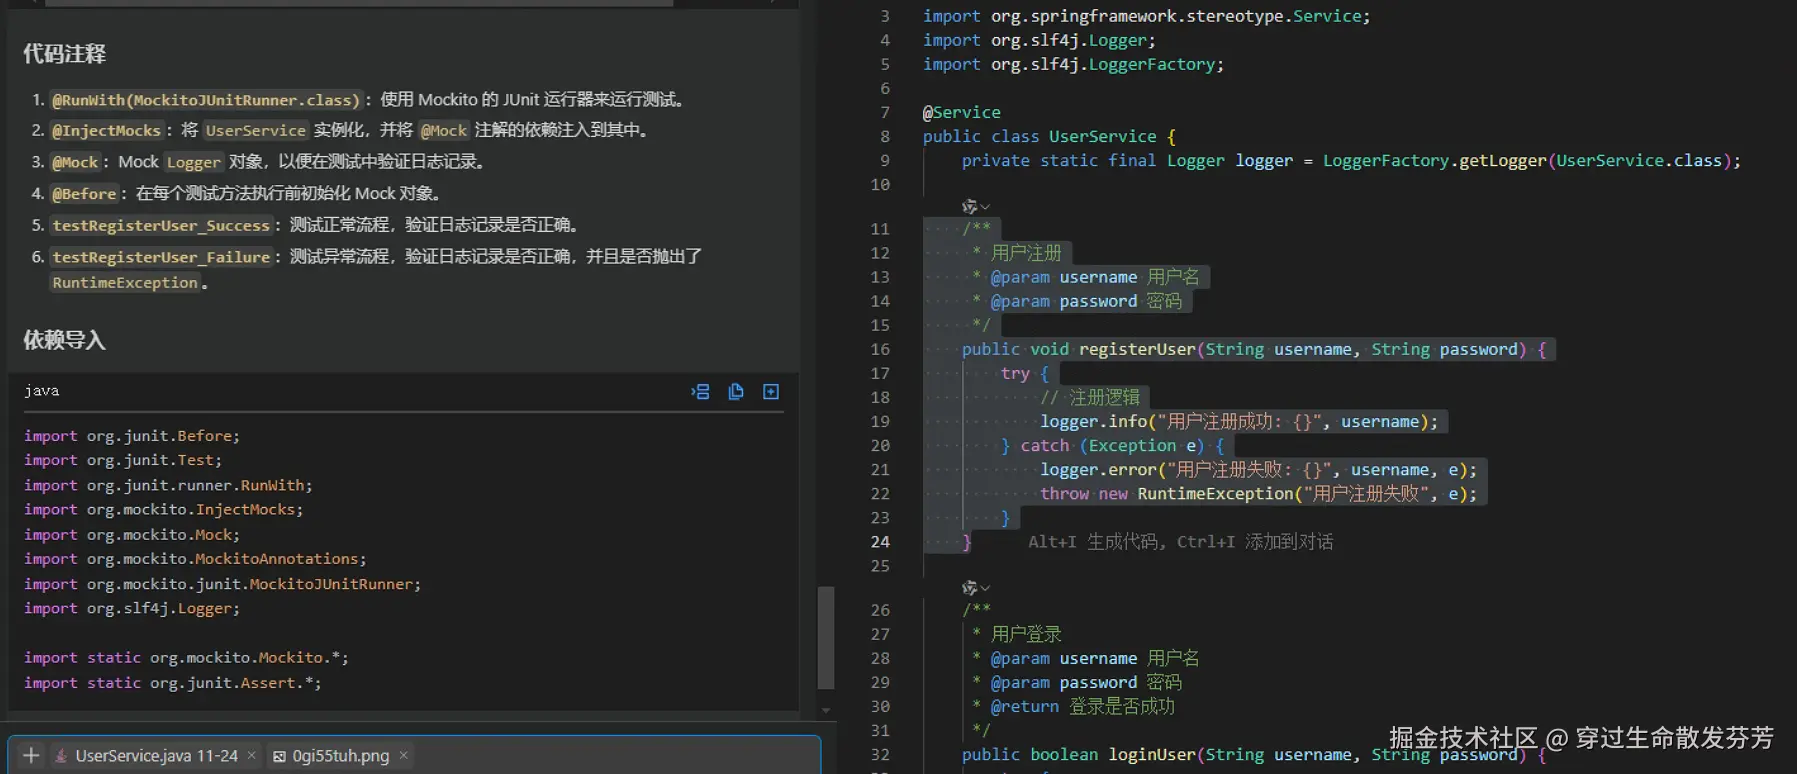1797x774 pixels.
Task: Click 'import static org.junit.Assert.*;' line
Action: pos(173,683)
